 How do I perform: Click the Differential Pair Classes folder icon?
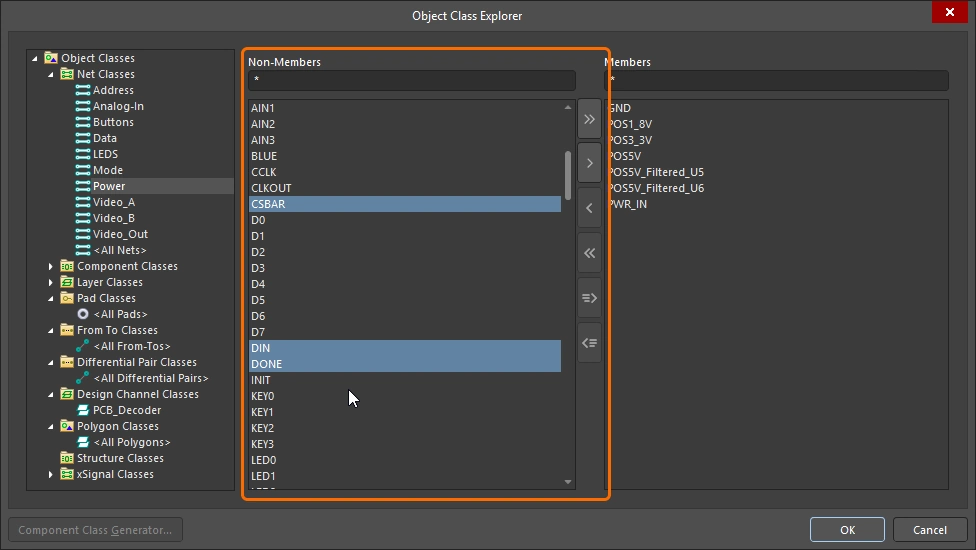tap(67, 362)
